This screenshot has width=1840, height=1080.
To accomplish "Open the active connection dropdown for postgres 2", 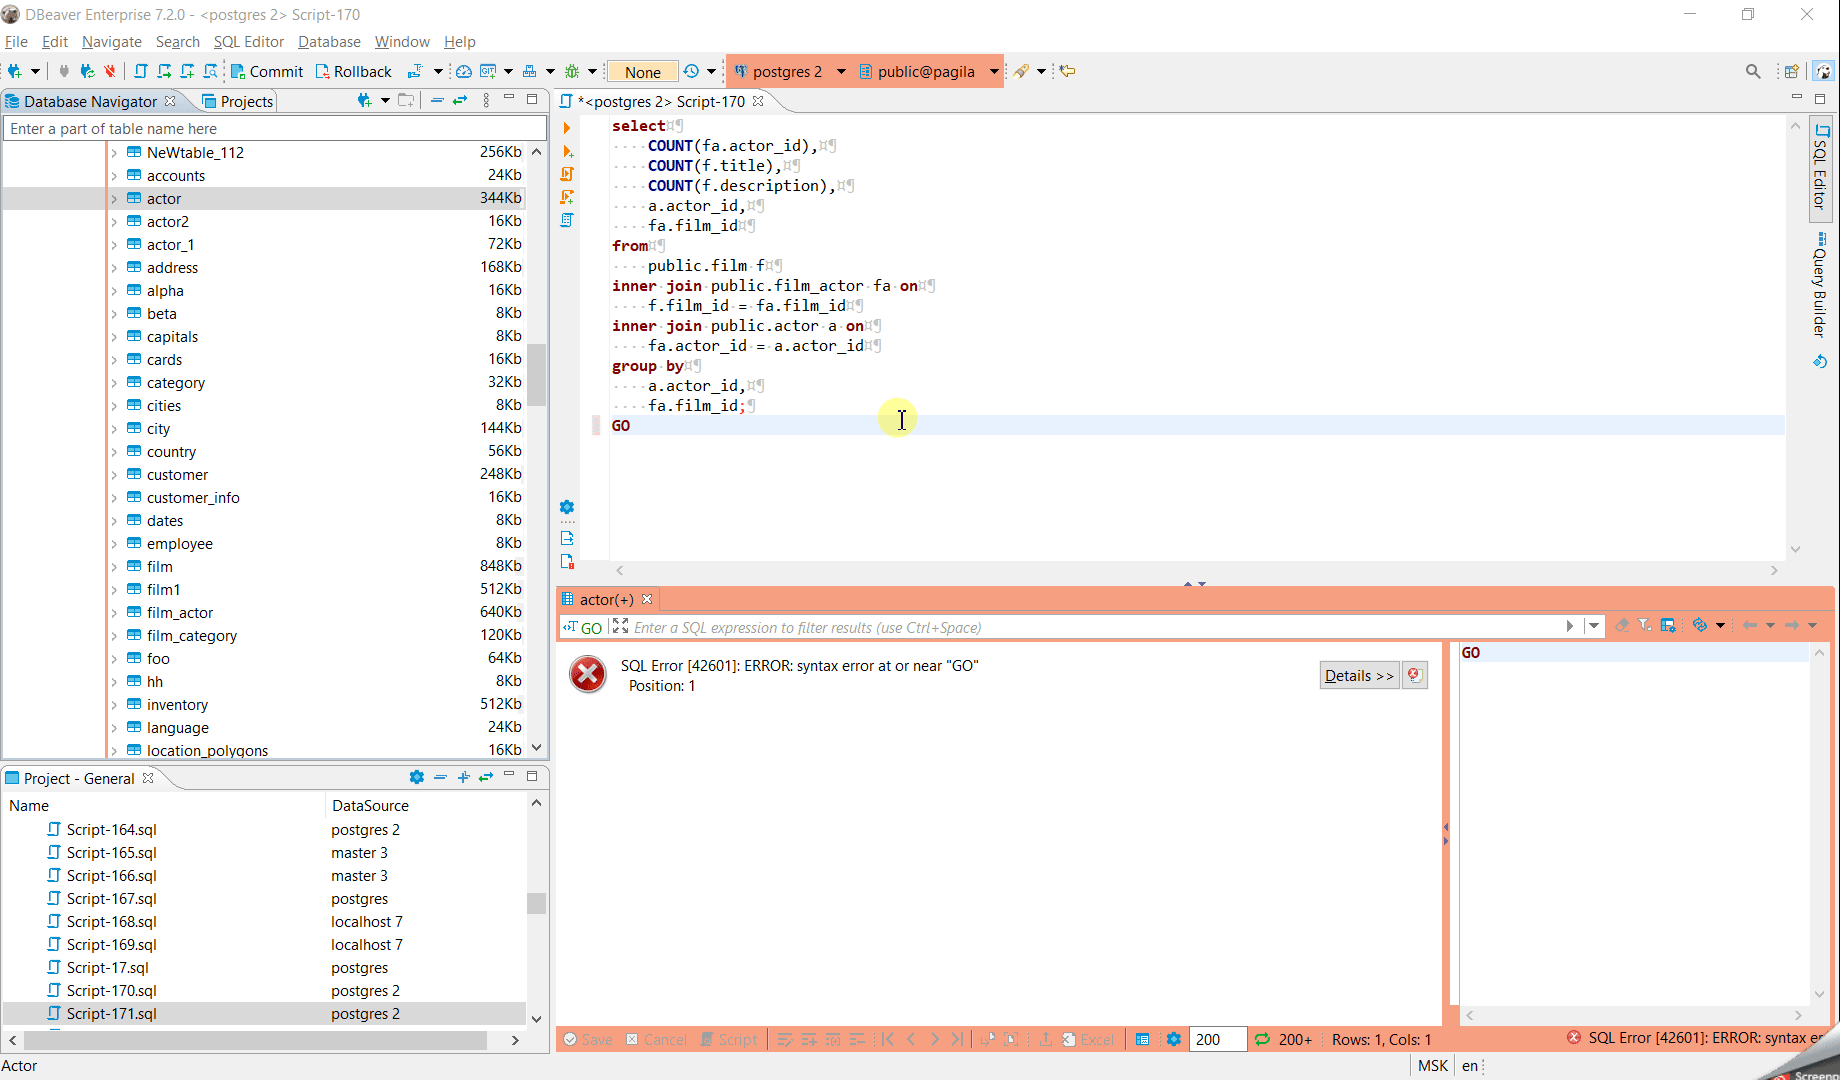I will tap(841, 71).
